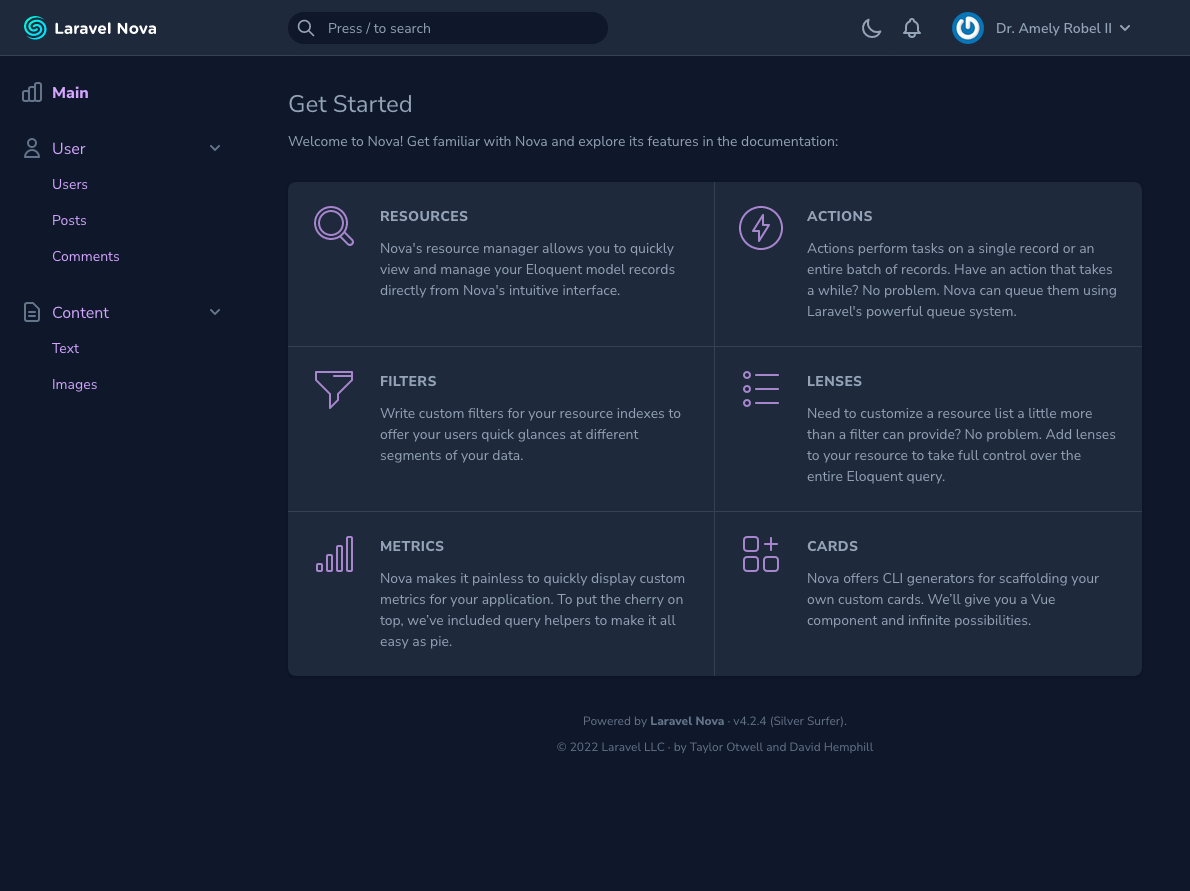Open the CARDS documentation heading
Screen dimensions: 1190x891
point(833,546)
